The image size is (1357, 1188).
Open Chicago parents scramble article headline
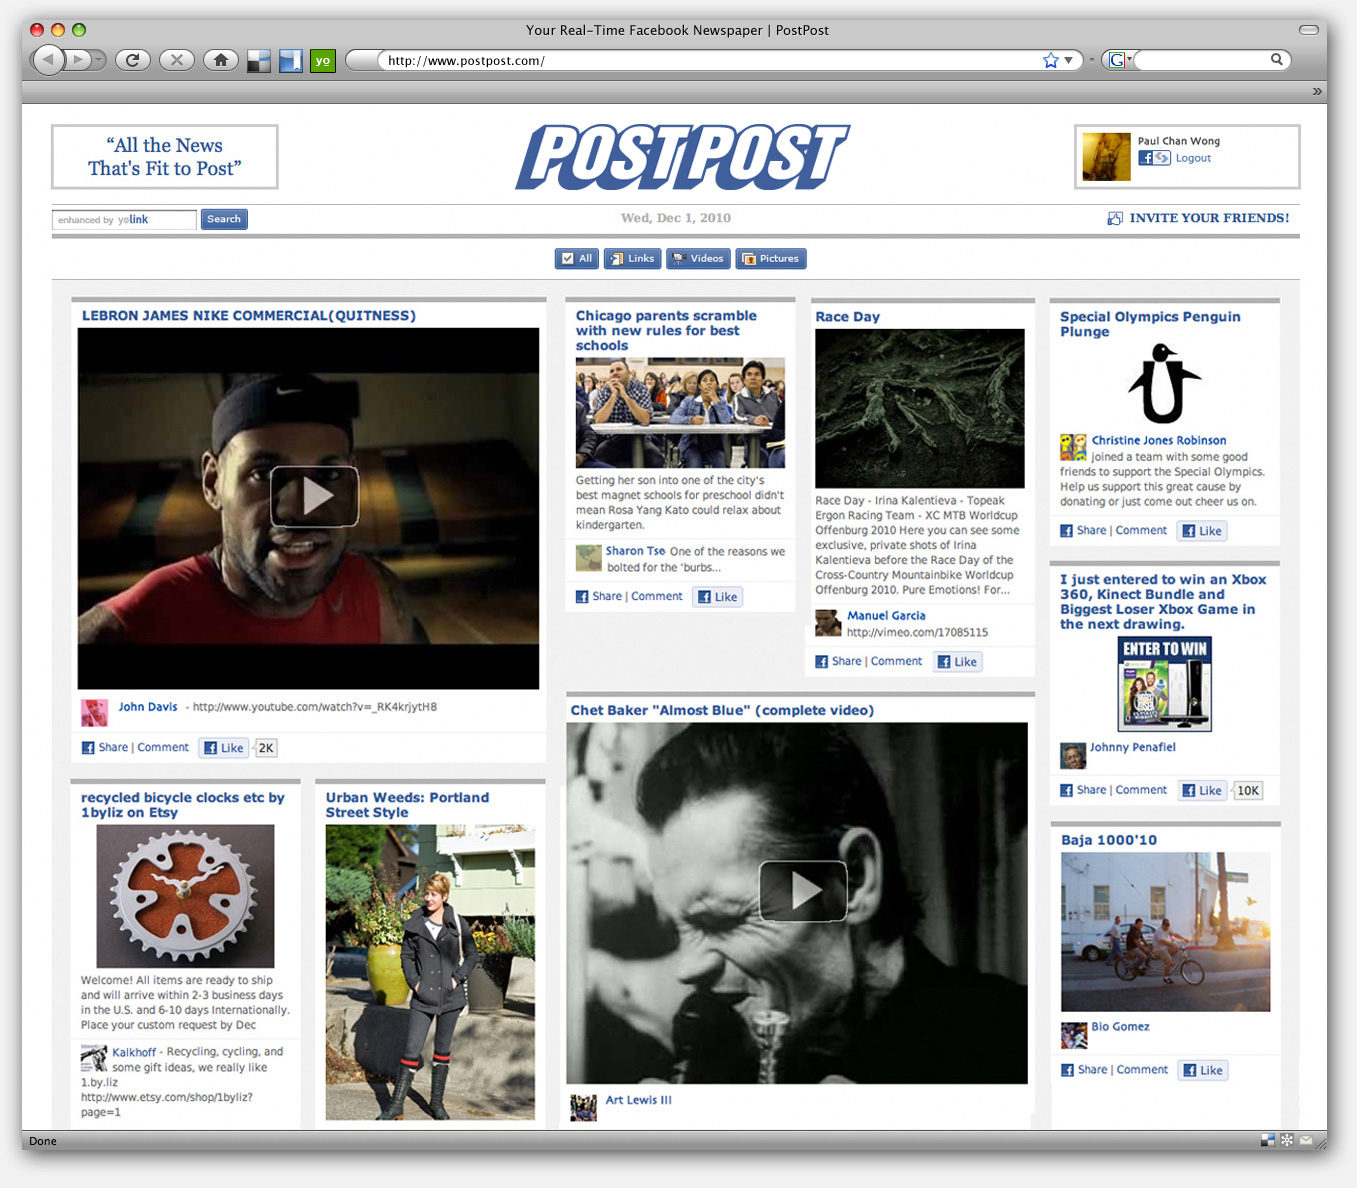[x=666, y=330]
